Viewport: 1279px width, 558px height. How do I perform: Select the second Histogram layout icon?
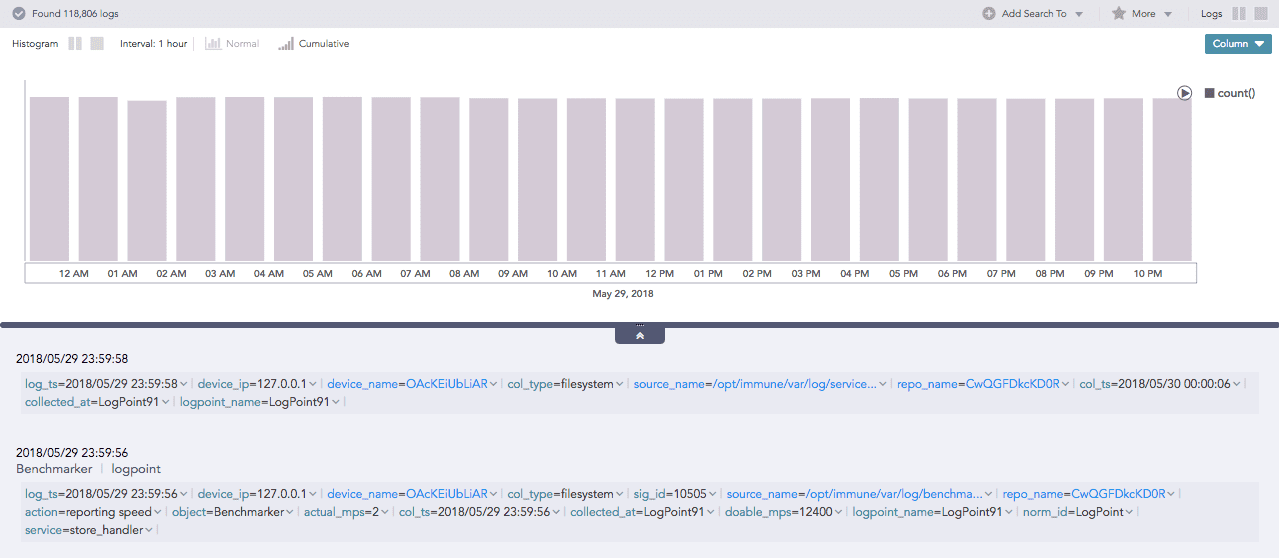(97, 44)
